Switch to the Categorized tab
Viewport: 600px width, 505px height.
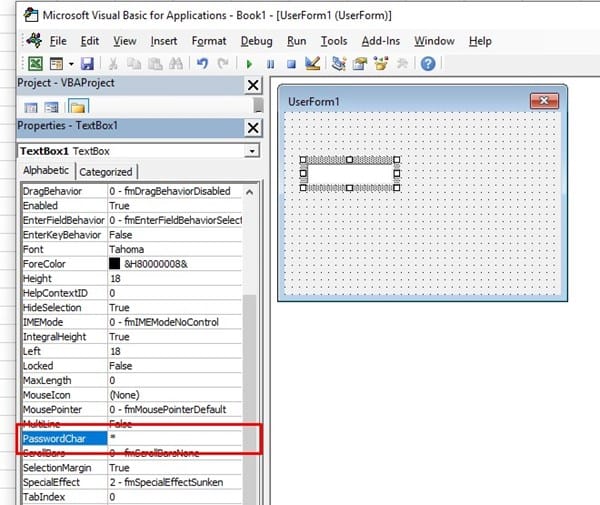click(106, 172)
